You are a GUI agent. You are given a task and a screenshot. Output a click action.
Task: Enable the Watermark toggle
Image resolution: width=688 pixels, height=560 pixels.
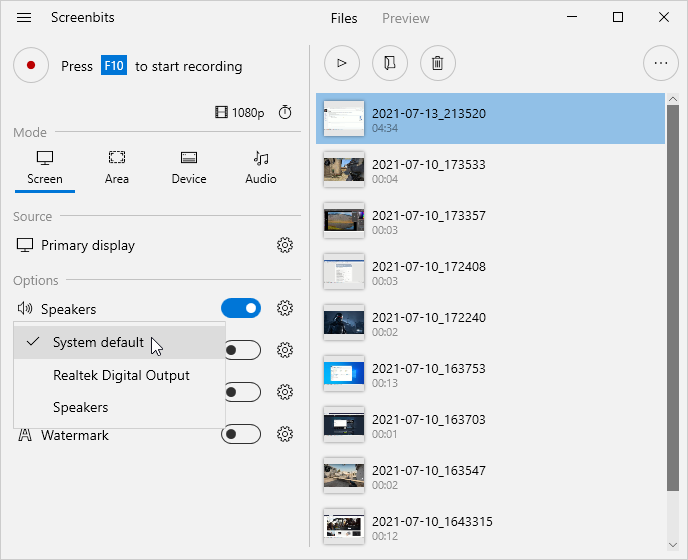tap(241, 434)
